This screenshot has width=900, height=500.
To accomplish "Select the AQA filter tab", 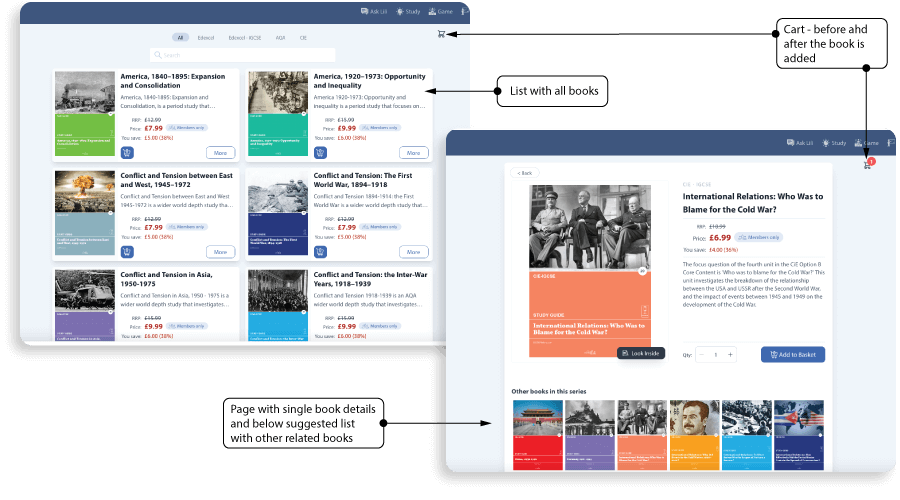I will [280, 38].
